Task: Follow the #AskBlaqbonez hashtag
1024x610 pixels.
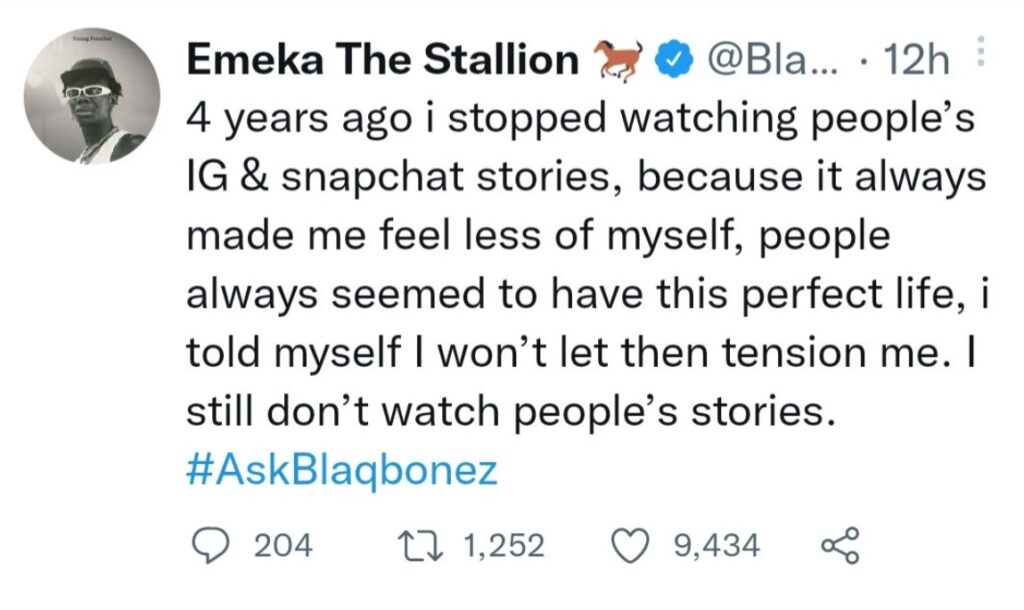Action: pos(341,470)
